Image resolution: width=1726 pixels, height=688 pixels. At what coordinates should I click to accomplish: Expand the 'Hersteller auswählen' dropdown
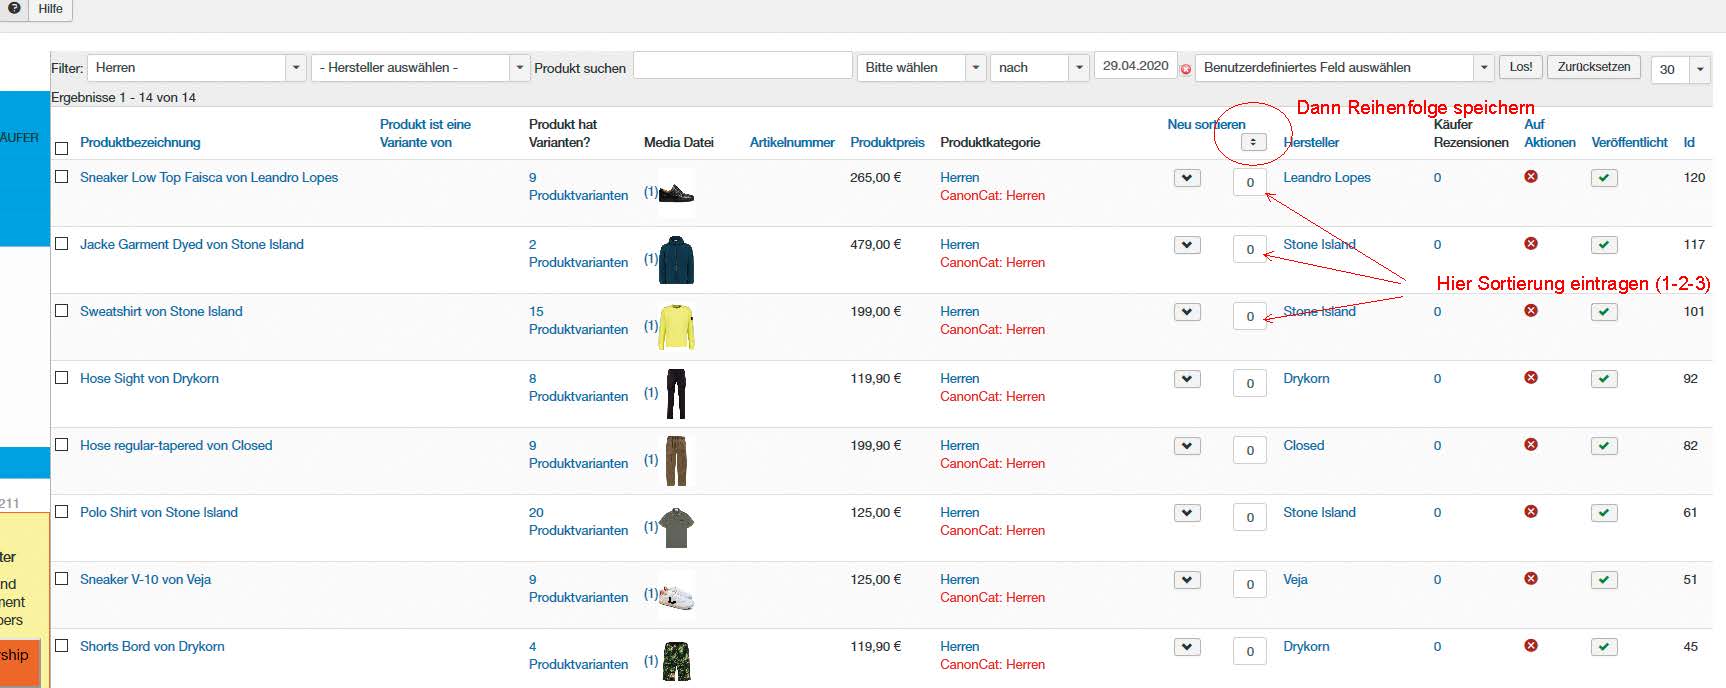pyautogui.click(x=419, y=68)
